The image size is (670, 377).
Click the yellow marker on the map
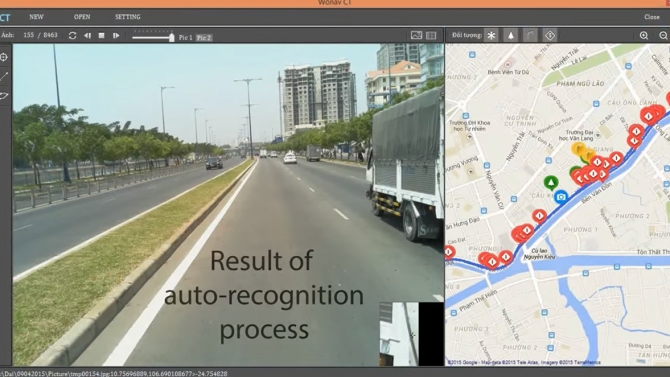tap(579, 149)
